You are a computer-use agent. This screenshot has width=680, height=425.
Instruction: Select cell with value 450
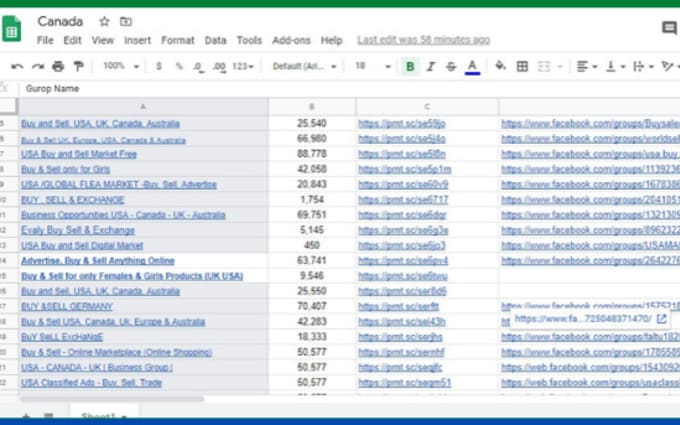pyautogui.click(x=312, y=245)
